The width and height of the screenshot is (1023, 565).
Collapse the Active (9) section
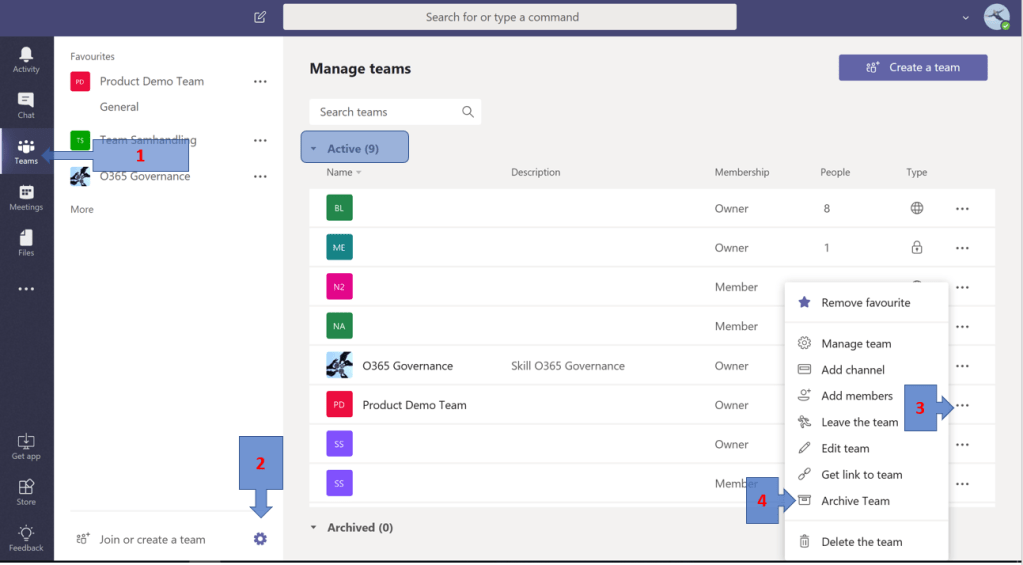354,148
